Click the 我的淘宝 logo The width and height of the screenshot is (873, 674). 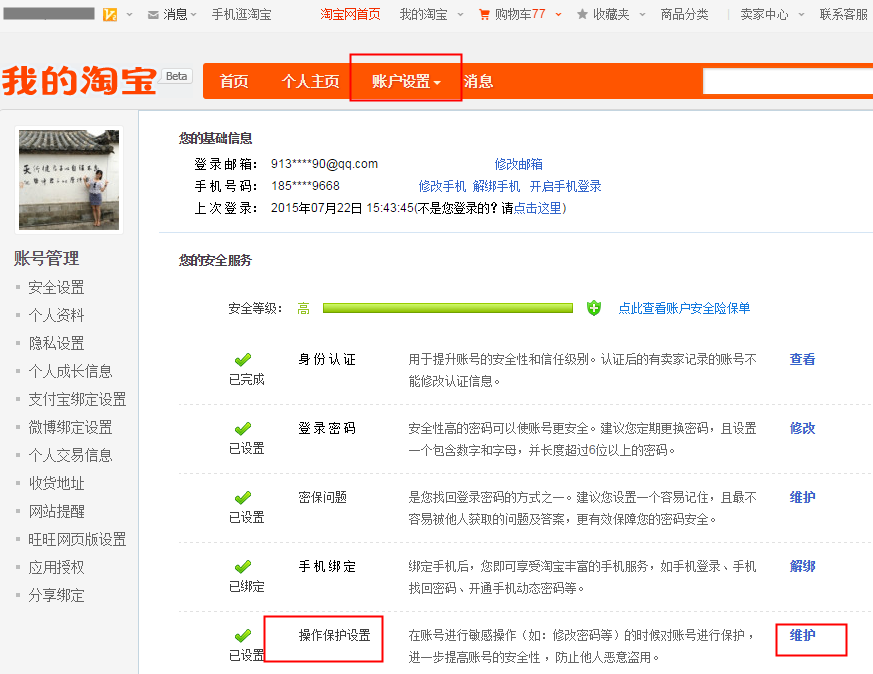(x=80, y=81)
